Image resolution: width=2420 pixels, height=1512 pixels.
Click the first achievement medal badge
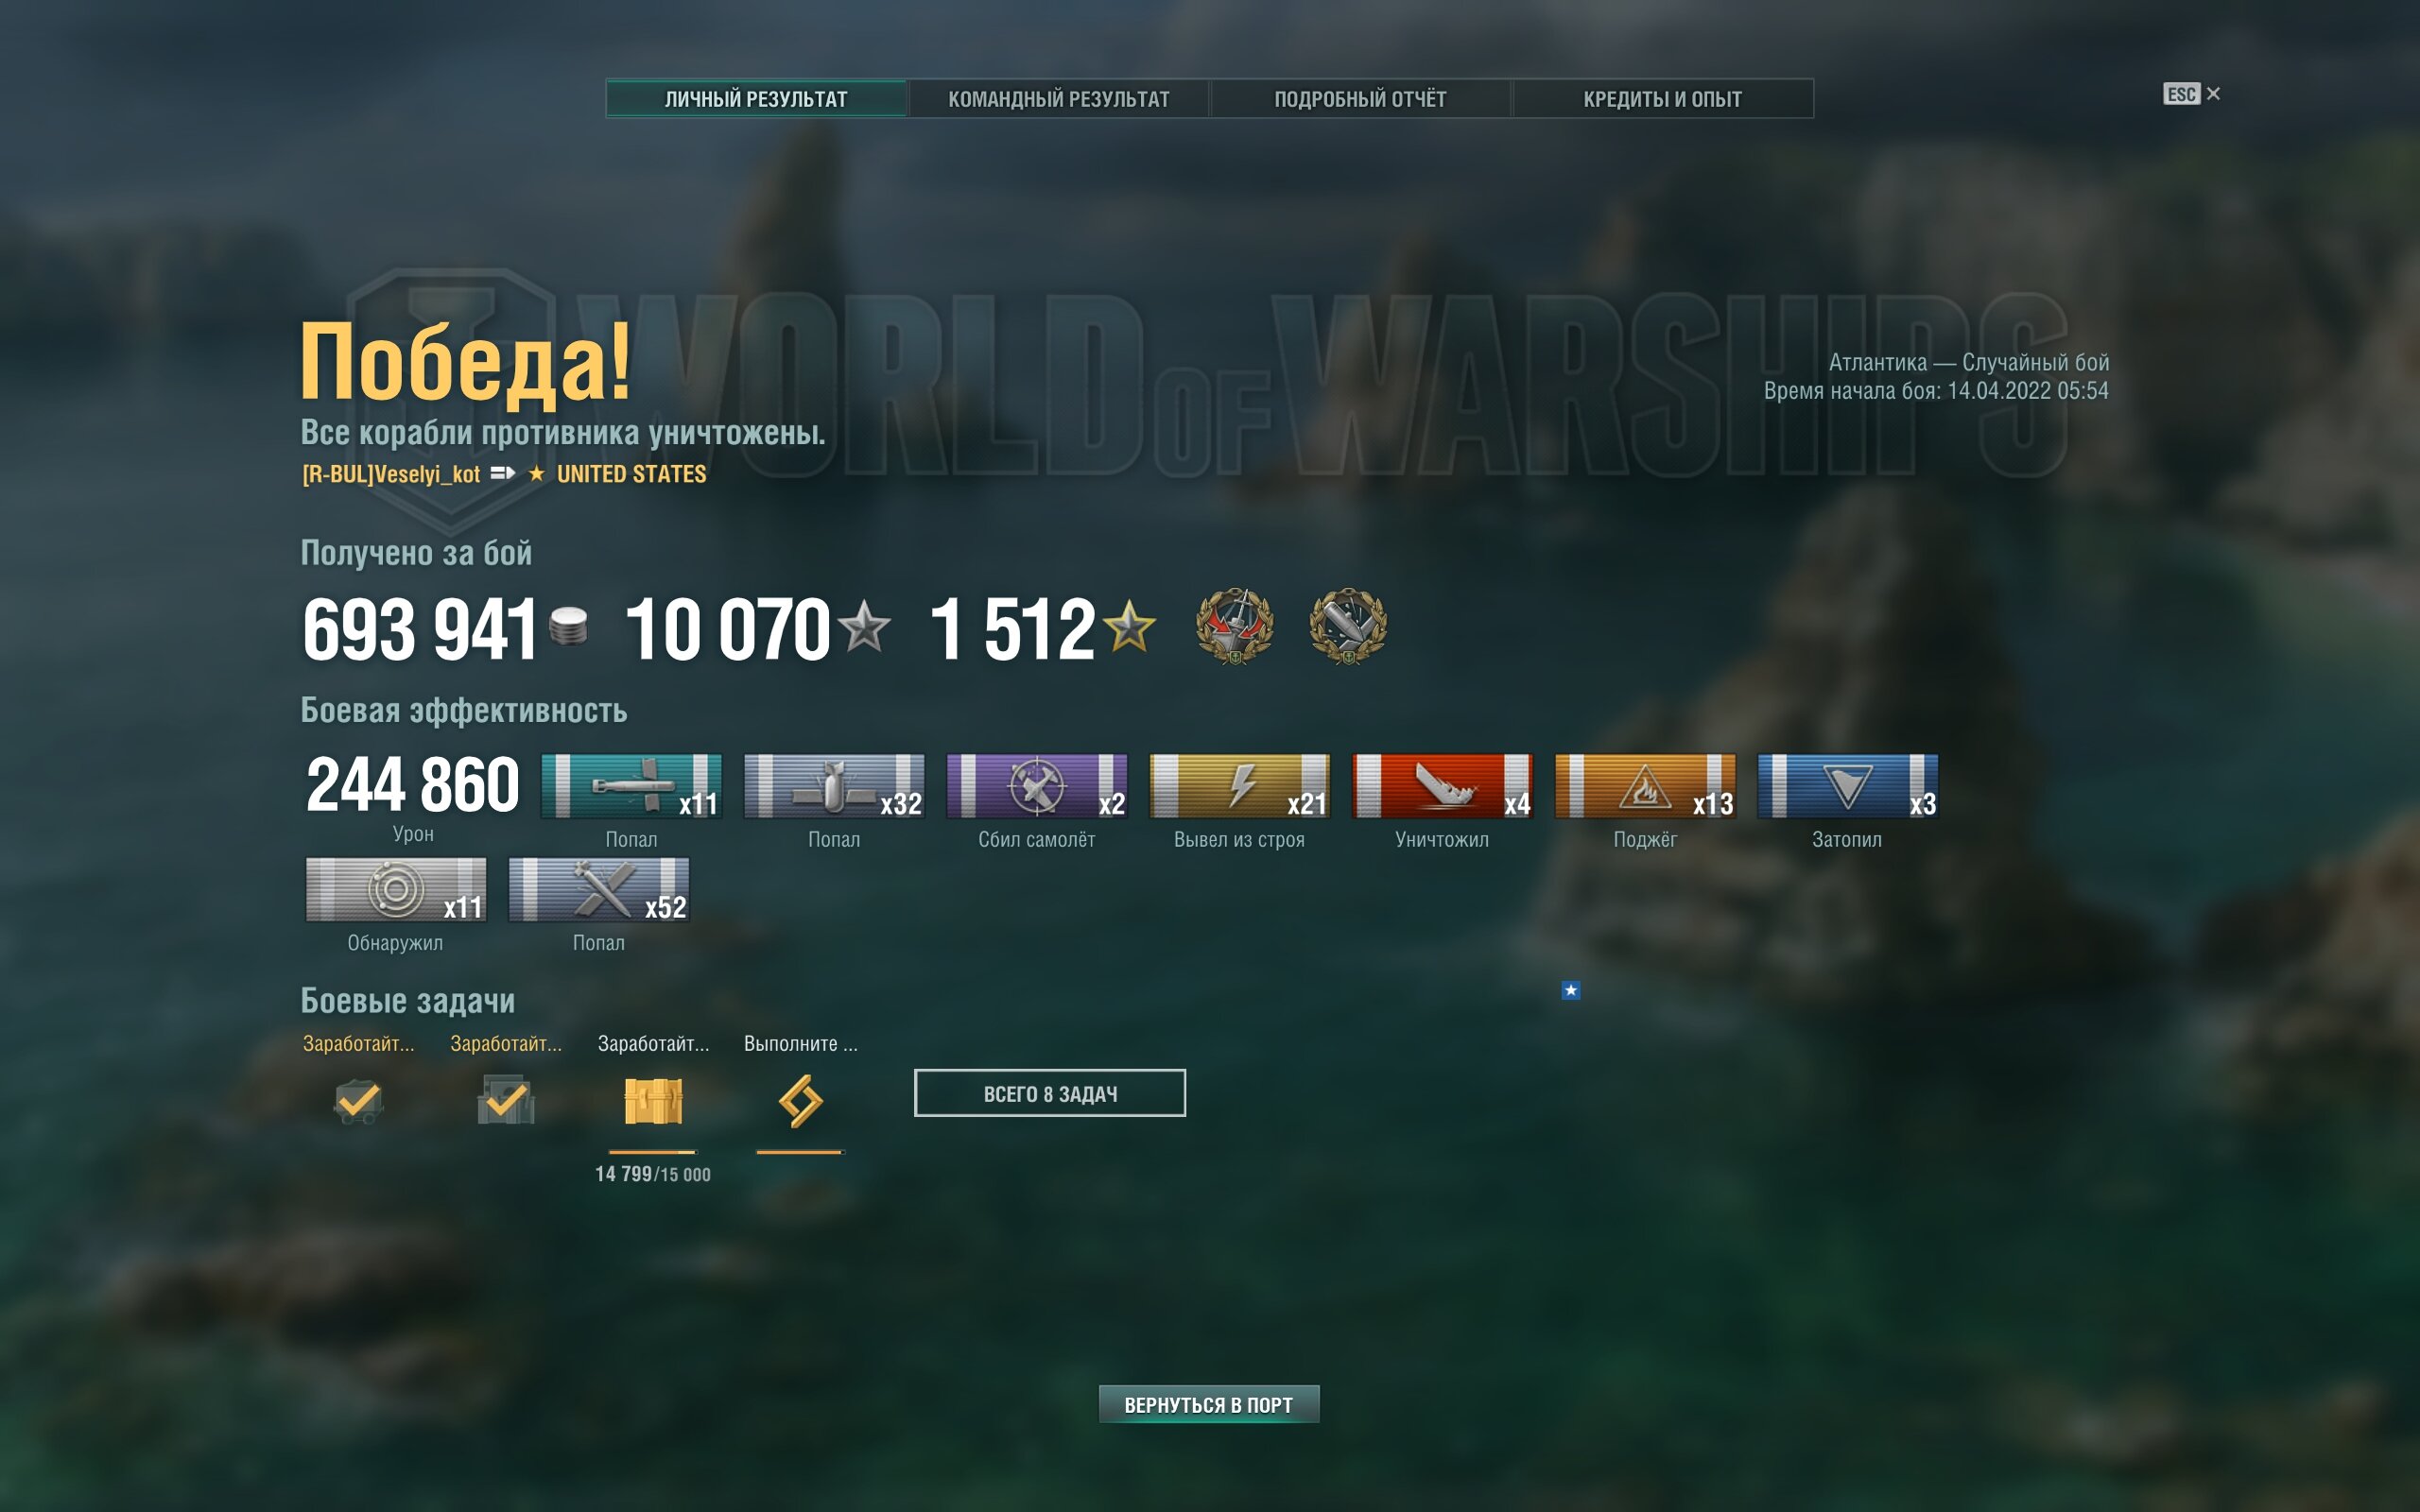coord(1235,627)
